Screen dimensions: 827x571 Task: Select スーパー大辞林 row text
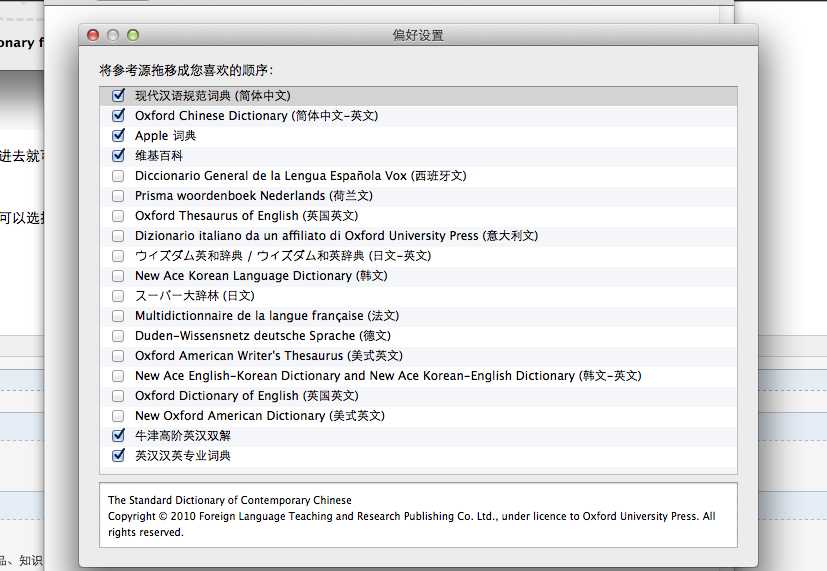pos(195,296)
